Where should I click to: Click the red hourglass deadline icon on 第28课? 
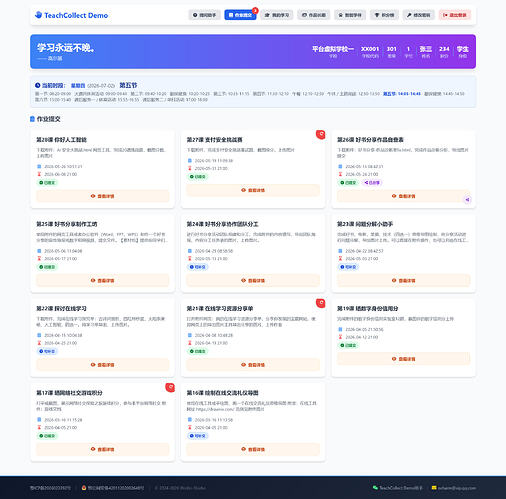pyautogui.click(x=39, y=174)
